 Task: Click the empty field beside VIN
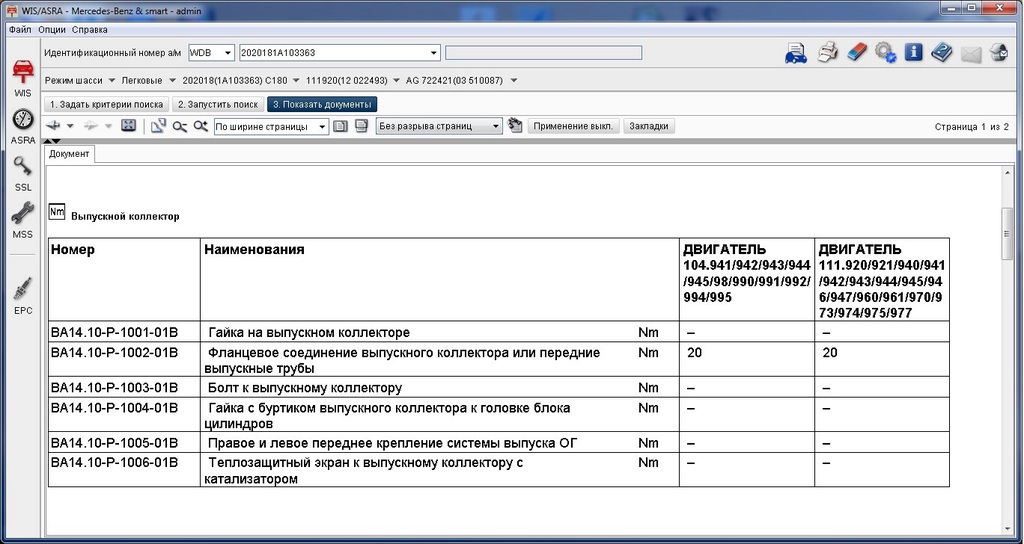[x=543, y=53]
